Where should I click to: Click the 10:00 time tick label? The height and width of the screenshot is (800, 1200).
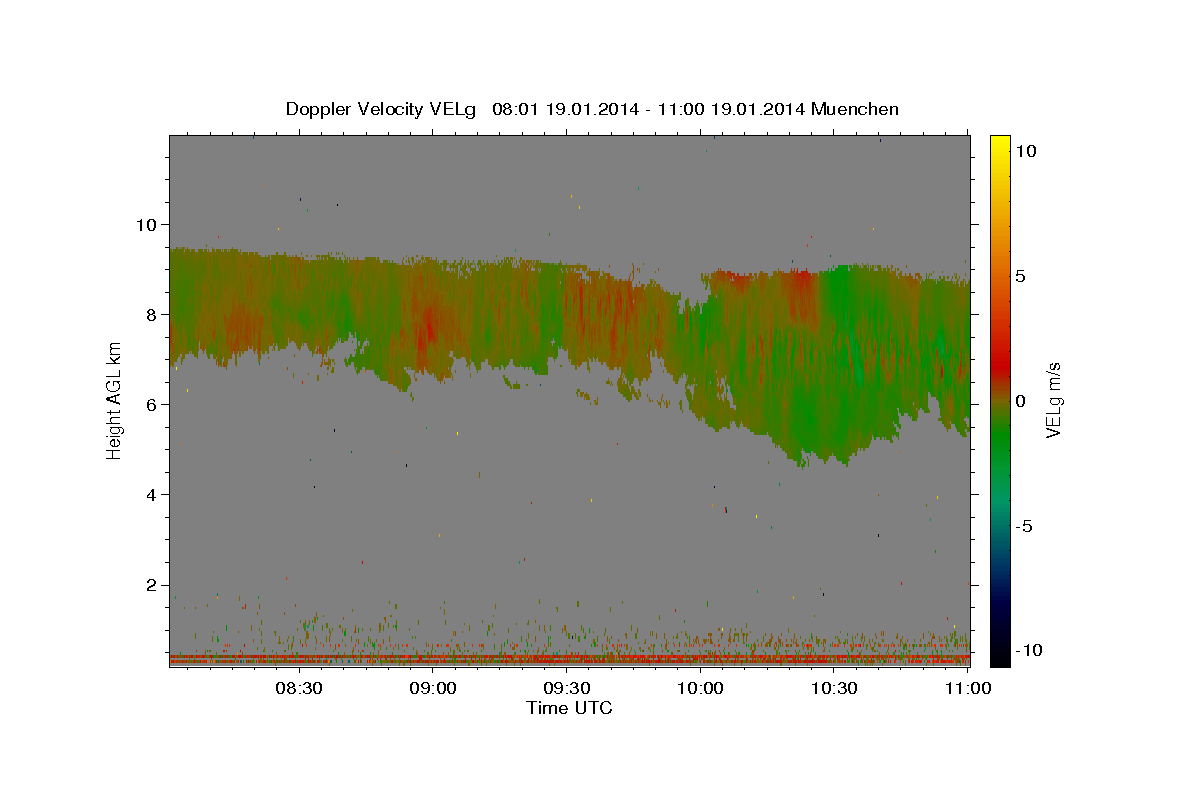[701, 688]
